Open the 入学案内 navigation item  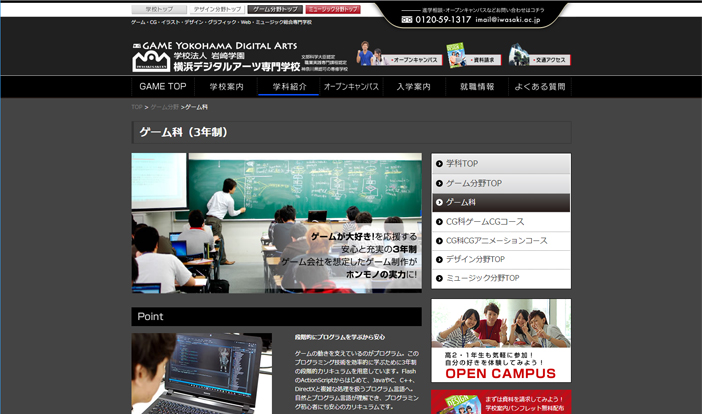(x=413, y=87)
